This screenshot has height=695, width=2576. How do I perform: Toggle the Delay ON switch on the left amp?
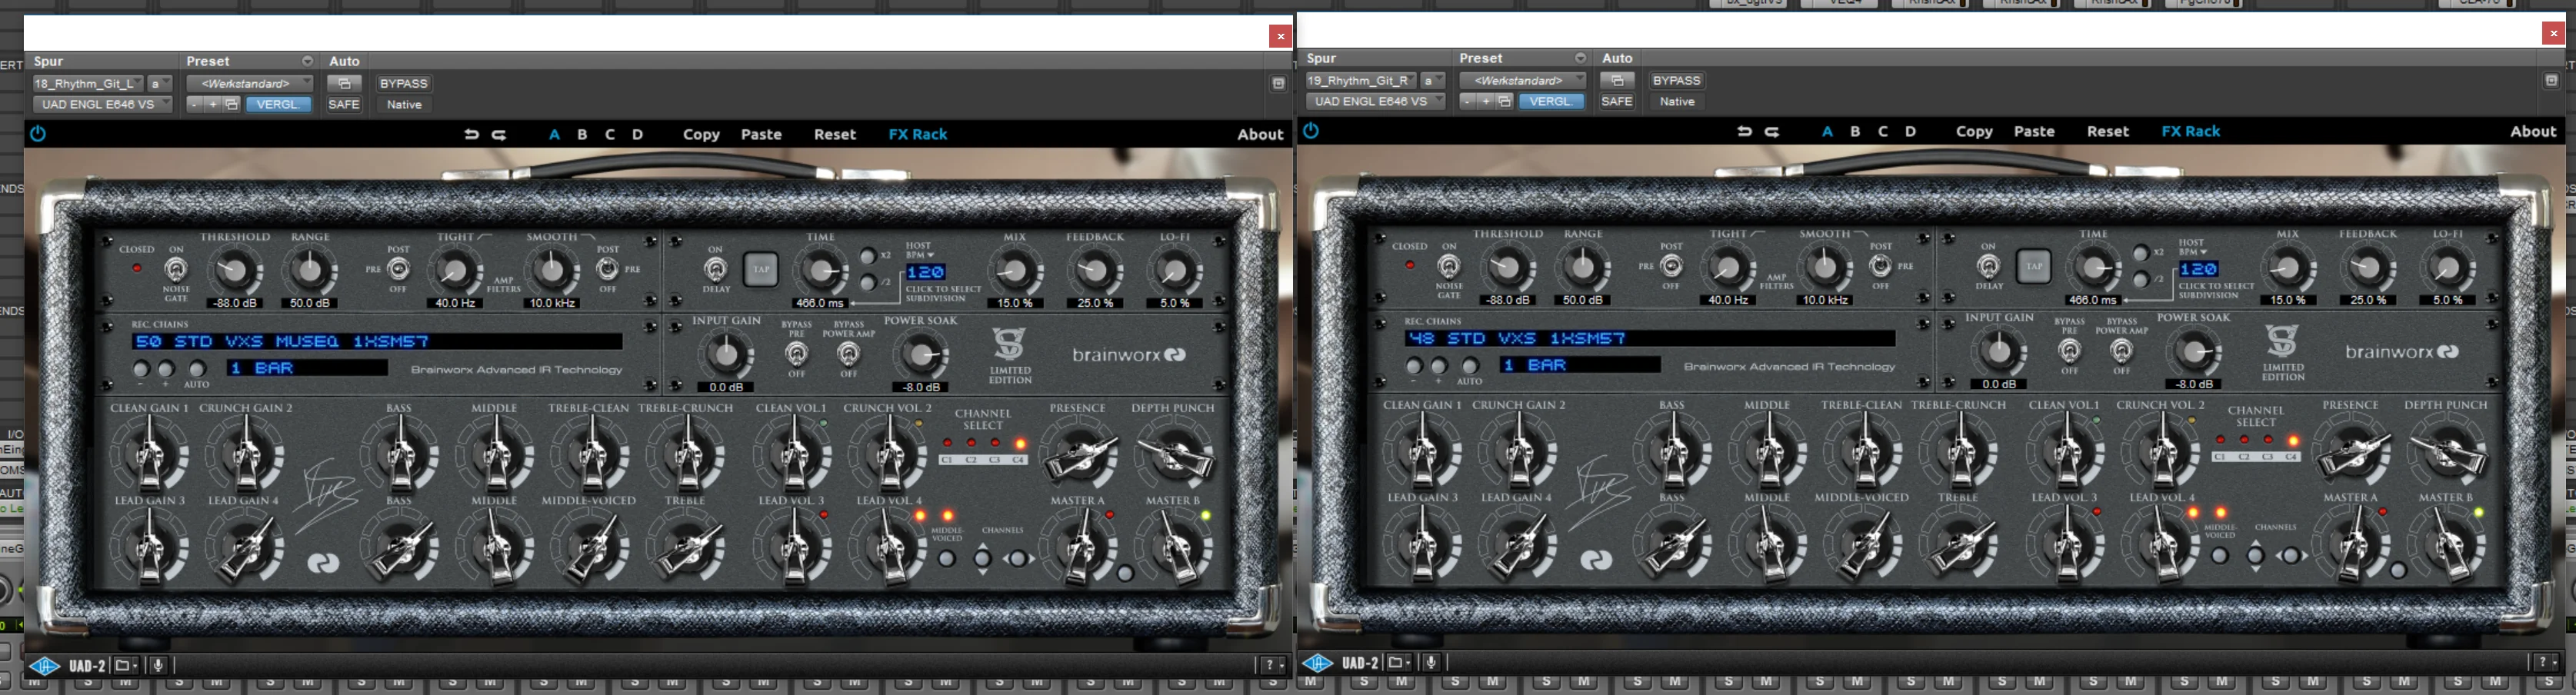[715, 269]
